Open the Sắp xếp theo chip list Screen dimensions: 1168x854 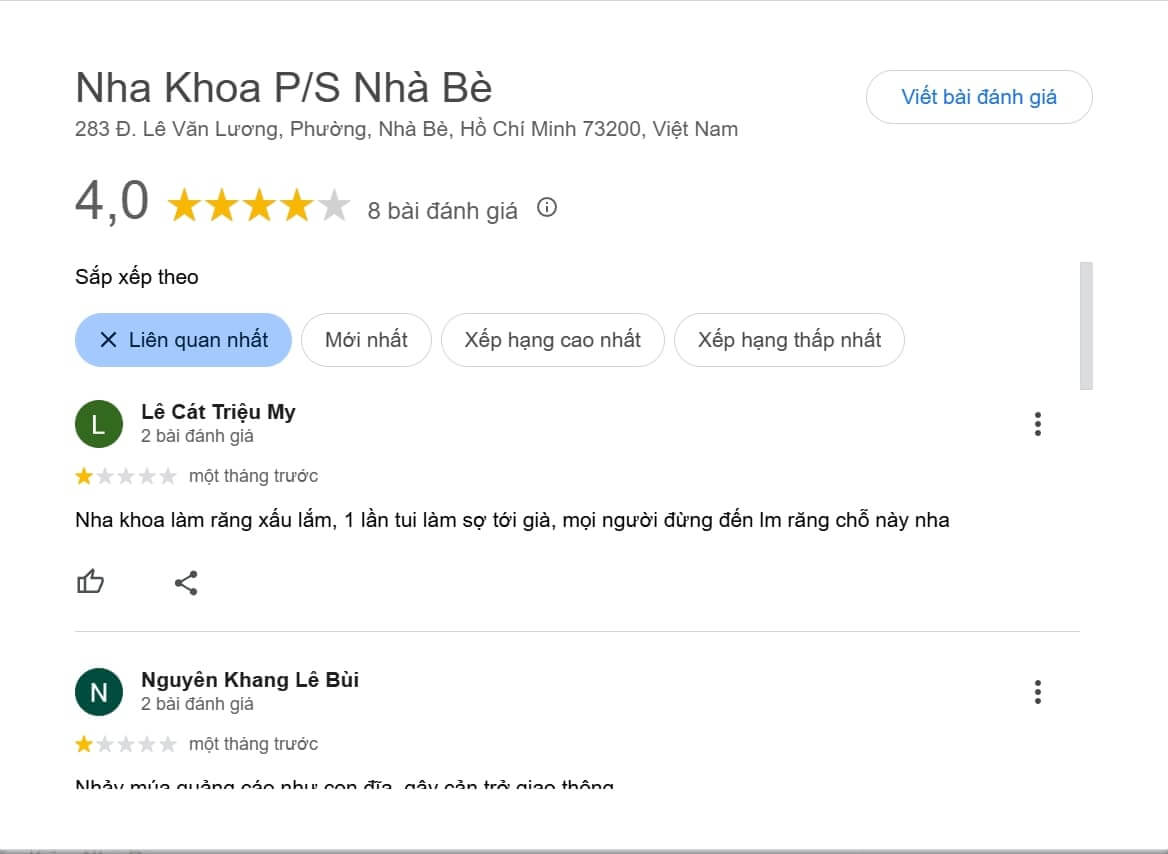pyautogui.click(x=137, y=277)
